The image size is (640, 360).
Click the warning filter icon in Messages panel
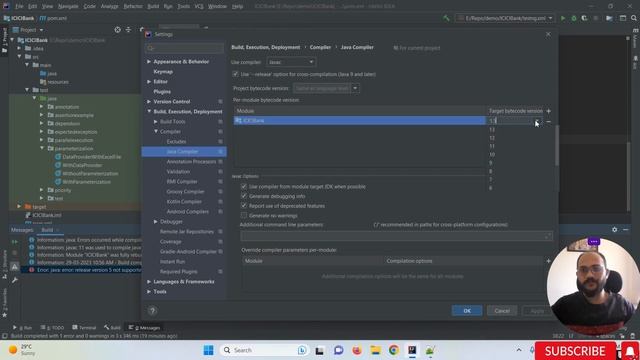click(x=15, y=267)
